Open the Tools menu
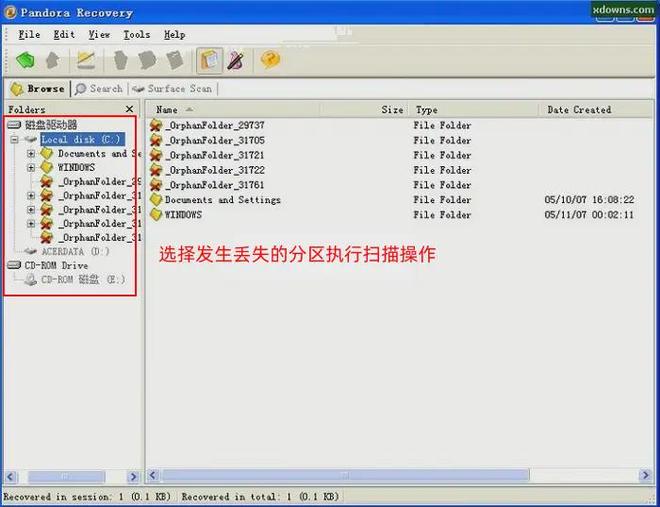The image size is (660, 507). (x=136, y=34)
